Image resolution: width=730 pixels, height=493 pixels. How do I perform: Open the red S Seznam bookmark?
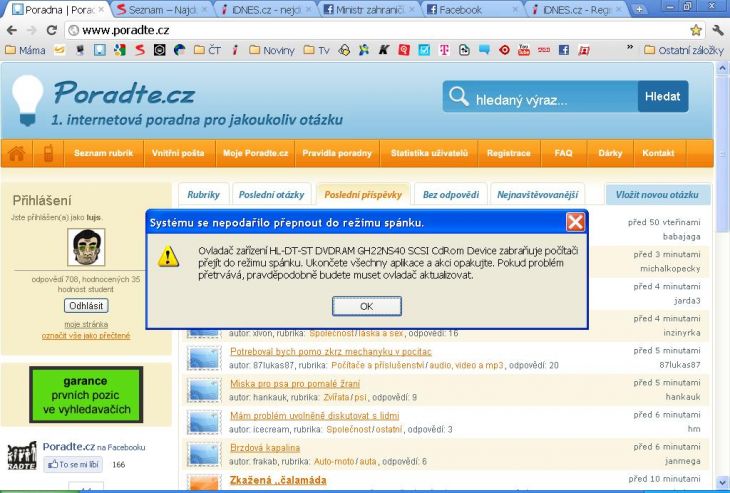[140, 50]
